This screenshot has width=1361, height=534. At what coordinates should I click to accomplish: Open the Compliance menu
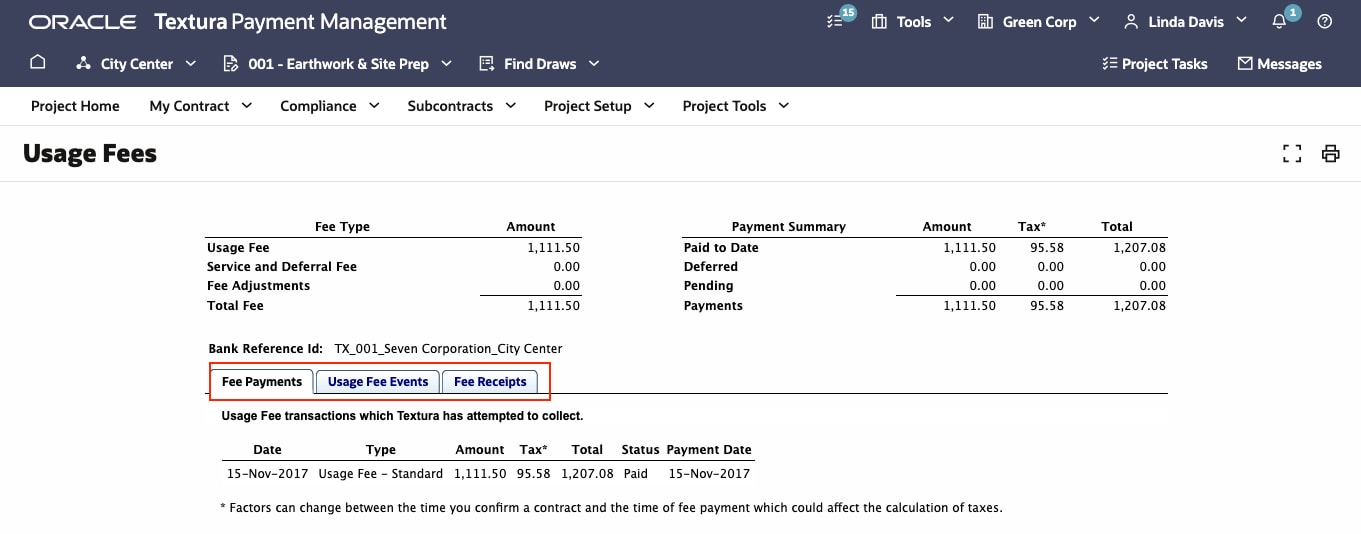[330, 106]
